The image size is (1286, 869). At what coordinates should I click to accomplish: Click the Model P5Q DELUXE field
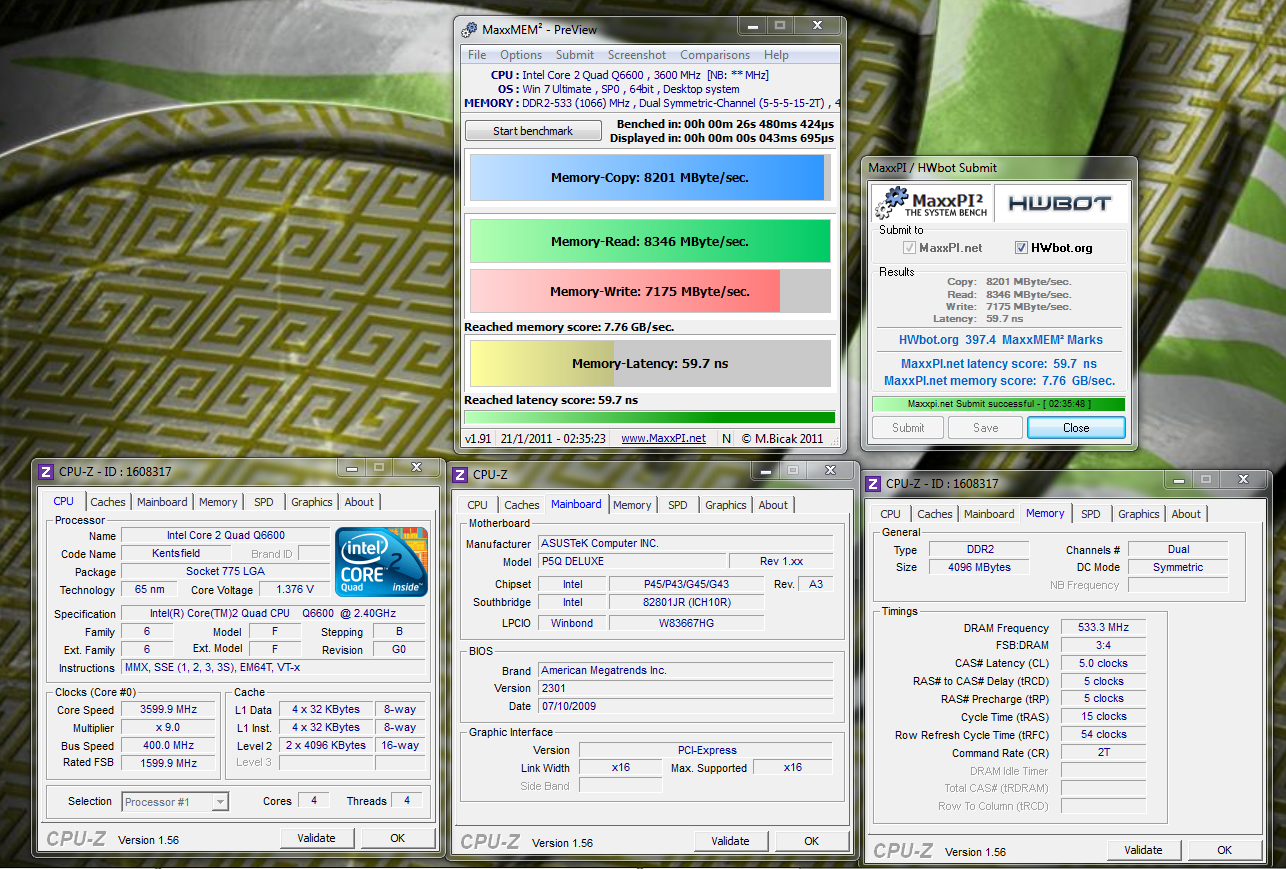(x=631, y=561)
